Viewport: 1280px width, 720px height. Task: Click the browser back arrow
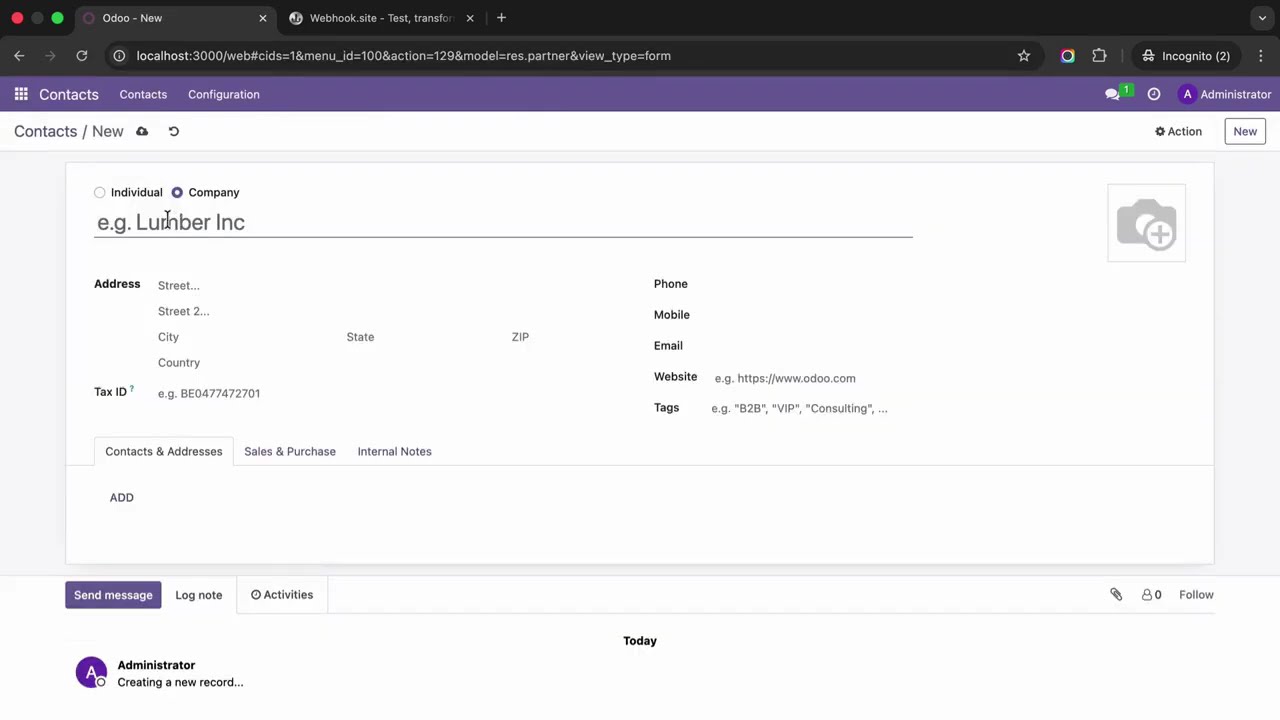(x=19, y=56)
